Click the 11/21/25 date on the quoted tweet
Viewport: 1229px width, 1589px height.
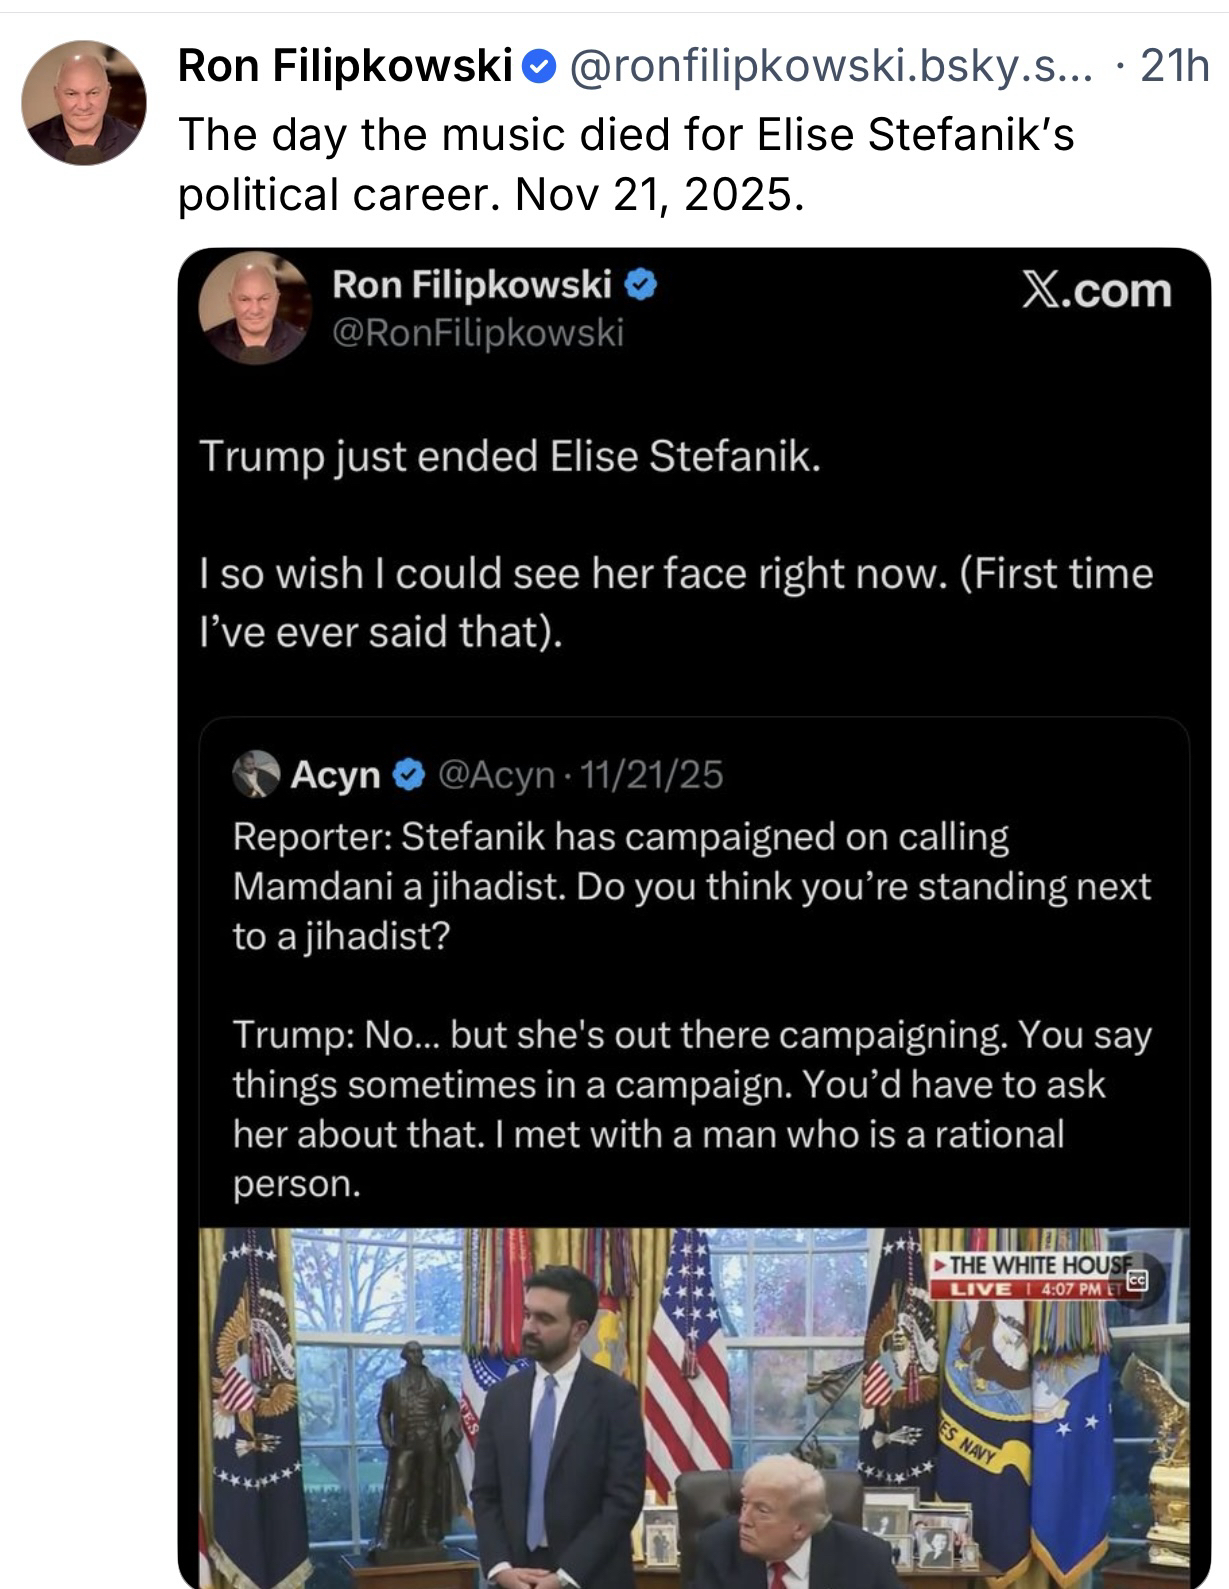651,775
